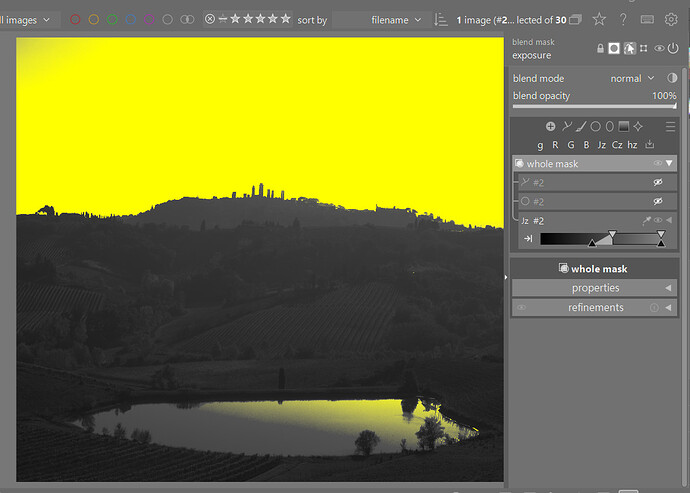Toggle the overlapping-circles color label operator

(x=187, y=19)
